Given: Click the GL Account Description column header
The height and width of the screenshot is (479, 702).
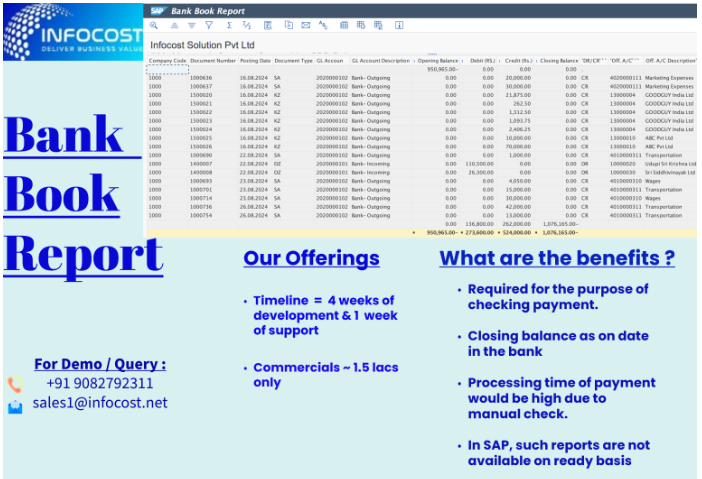Looking at the screenshot, I should pyautogui.click(x=381, y=60).
